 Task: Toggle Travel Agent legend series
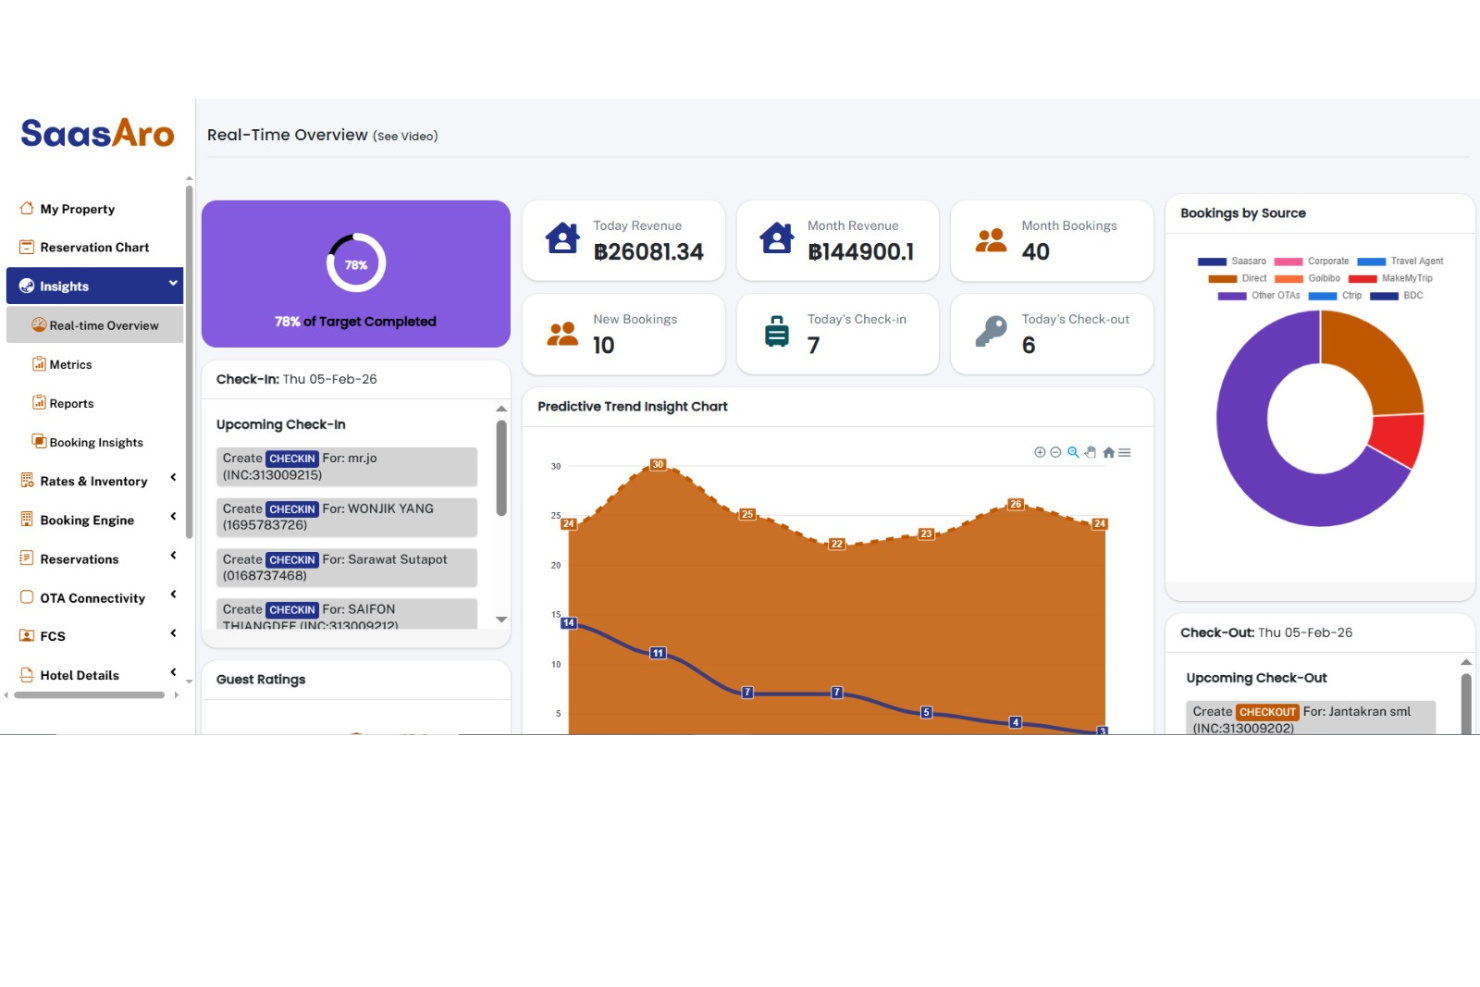(x=1400, y=261)
